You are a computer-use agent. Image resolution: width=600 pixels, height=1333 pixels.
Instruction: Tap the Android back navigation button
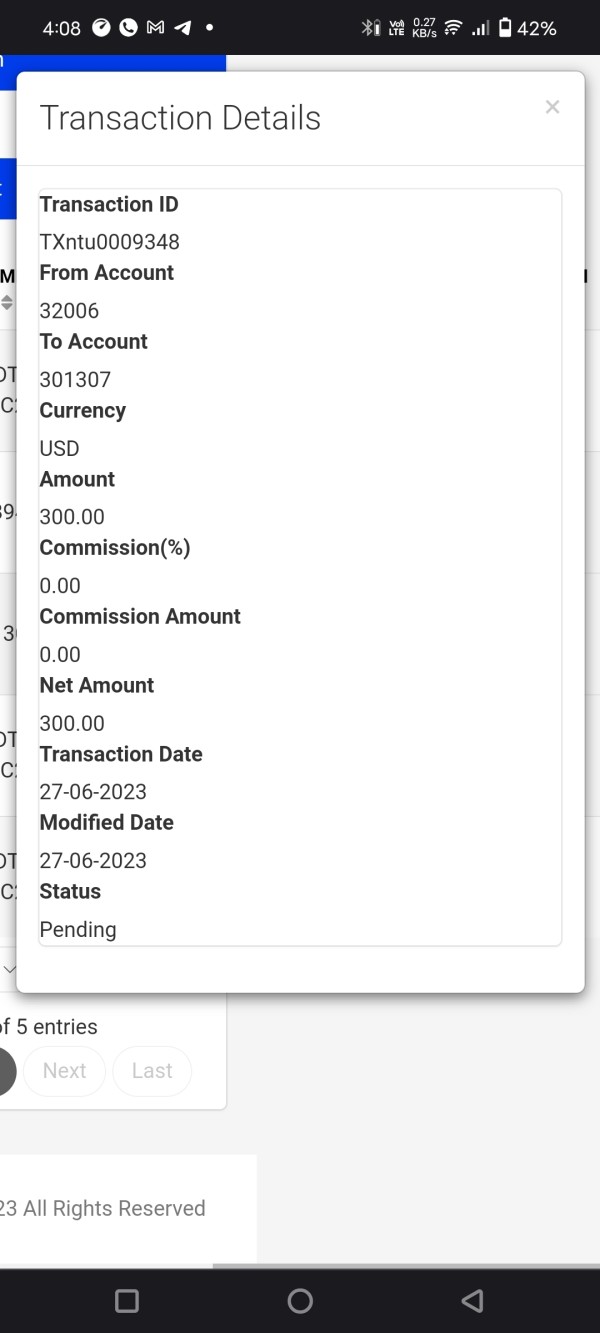[x=472, y=1300]
